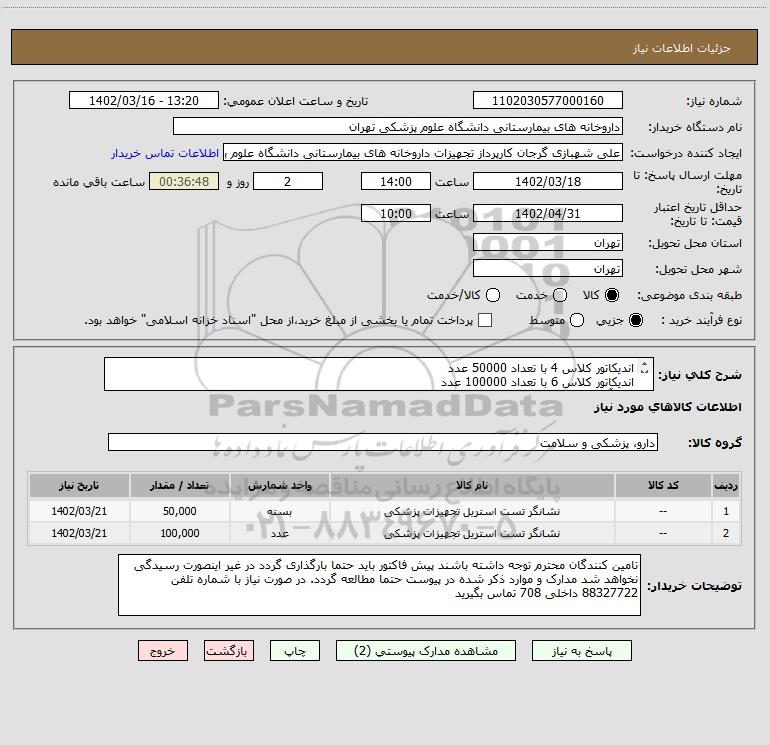The width and height of the screenshot is (770, 745).
Task: Click the تاریخ نیاز column header
Action: point(79,485)
